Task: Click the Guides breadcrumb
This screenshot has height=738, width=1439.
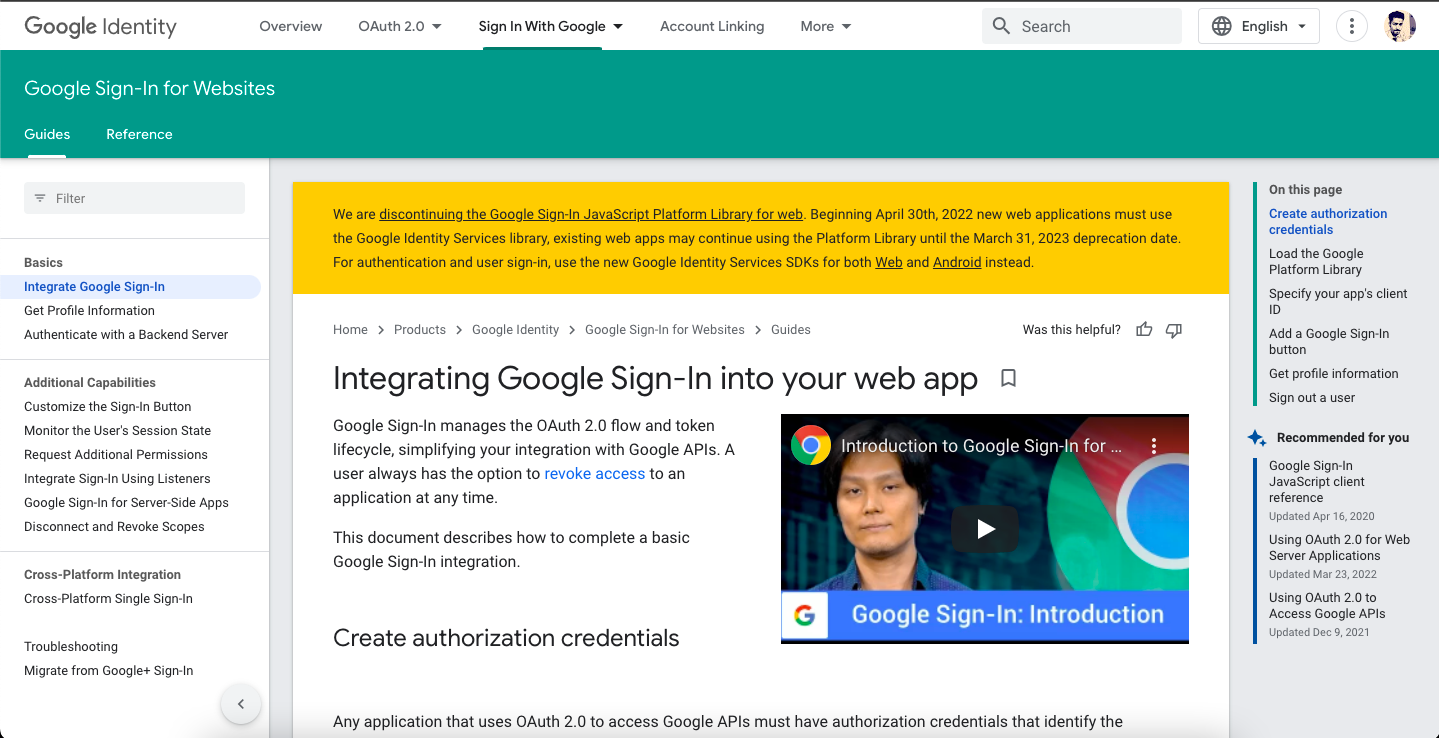Action: pyautogui.click(x=791, y=330)
